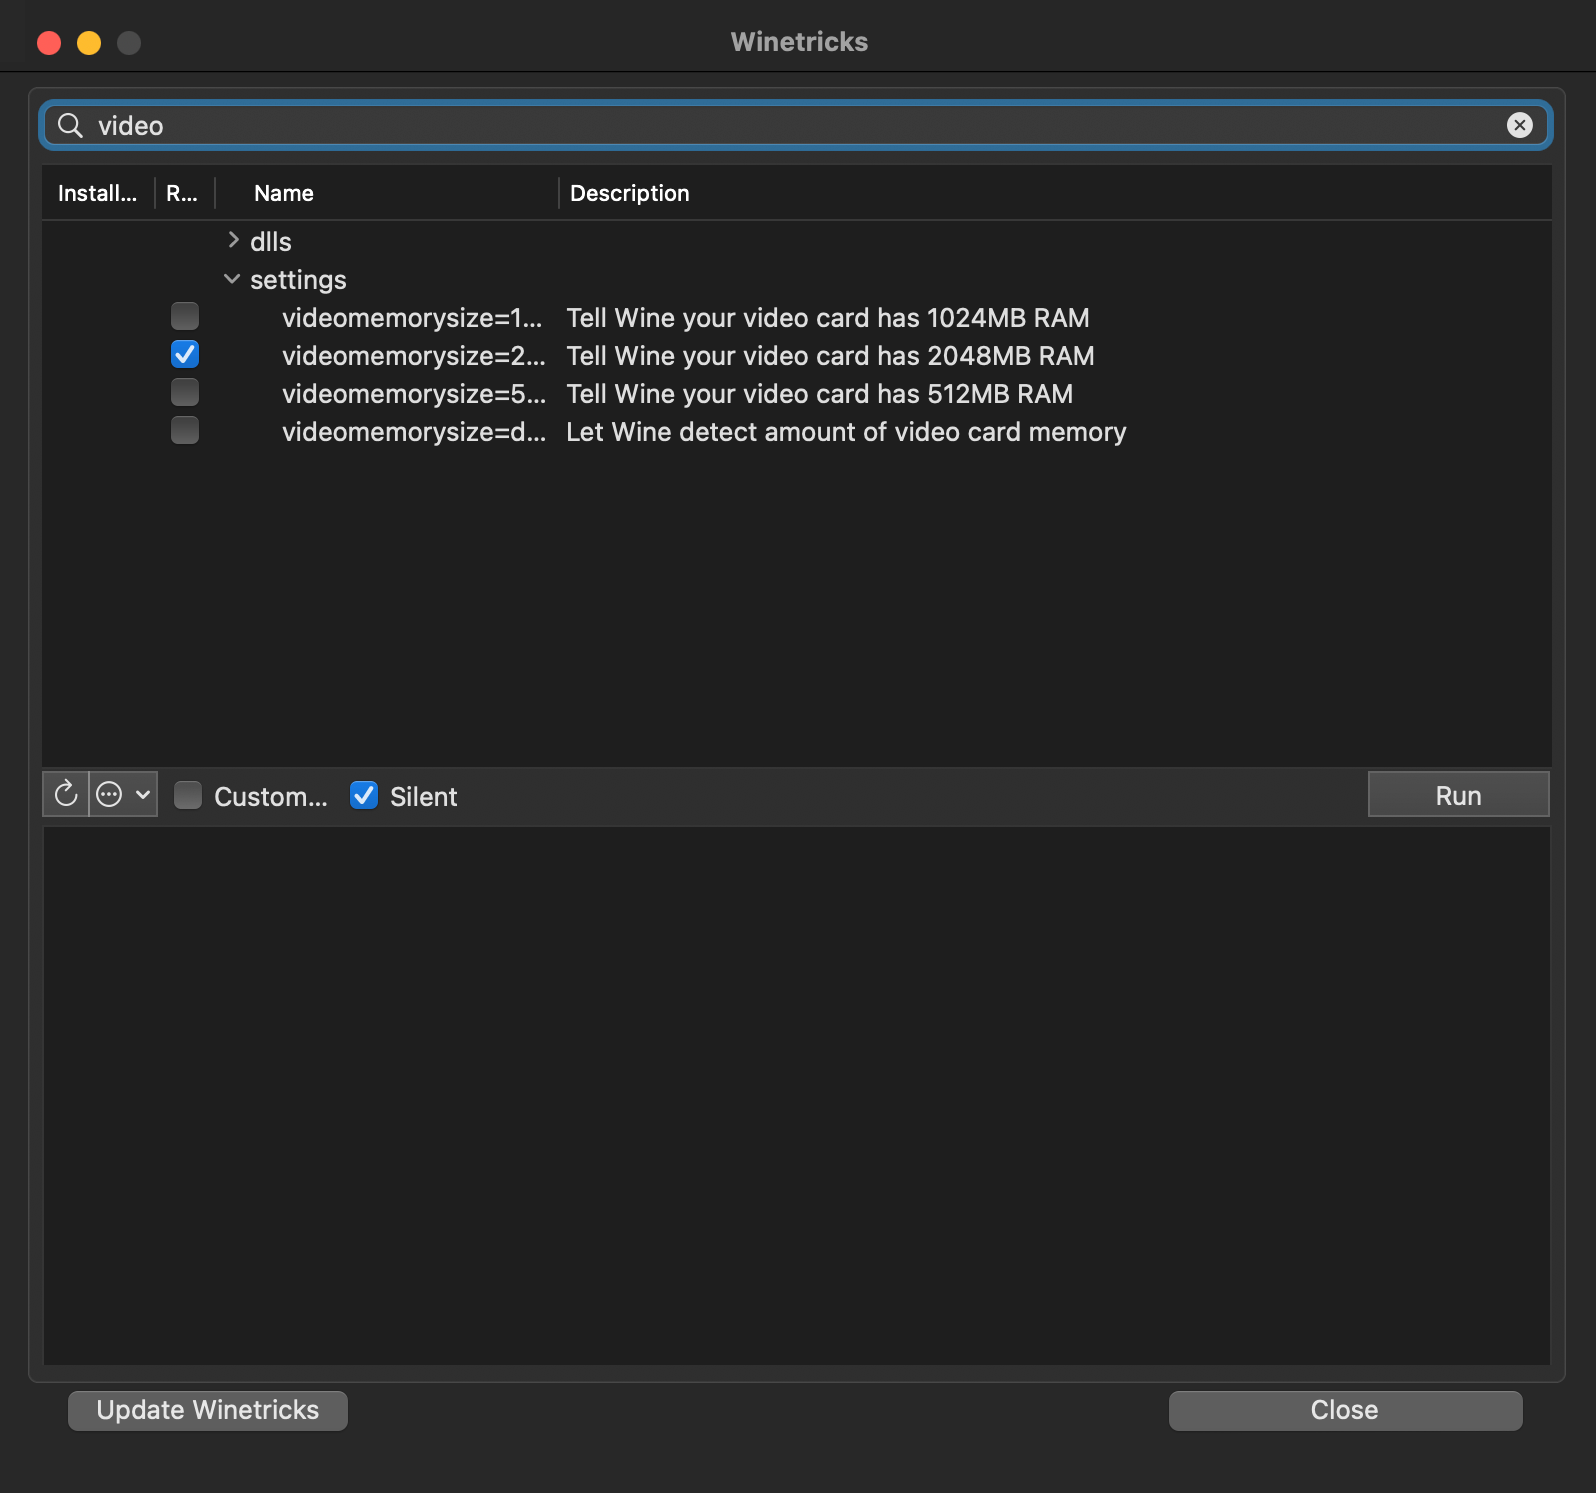Click the Run button
This screenshot has height=1493, width=1596.
(x=1458, y=795)
